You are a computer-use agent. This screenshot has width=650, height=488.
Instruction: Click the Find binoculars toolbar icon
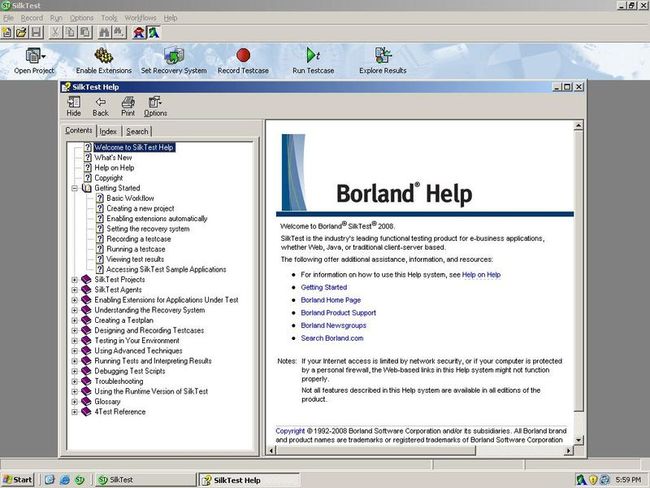[x=104, y=32]
